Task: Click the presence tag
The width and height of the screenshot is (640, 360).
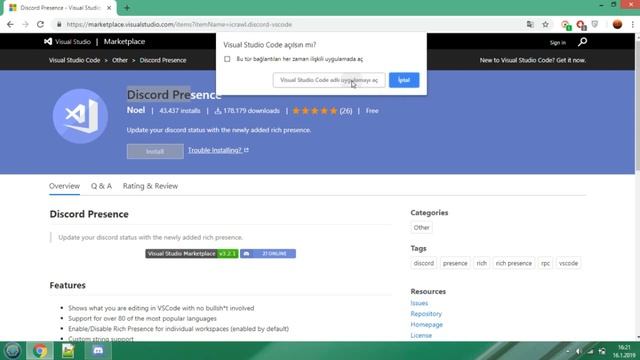Action: (455, 263)
